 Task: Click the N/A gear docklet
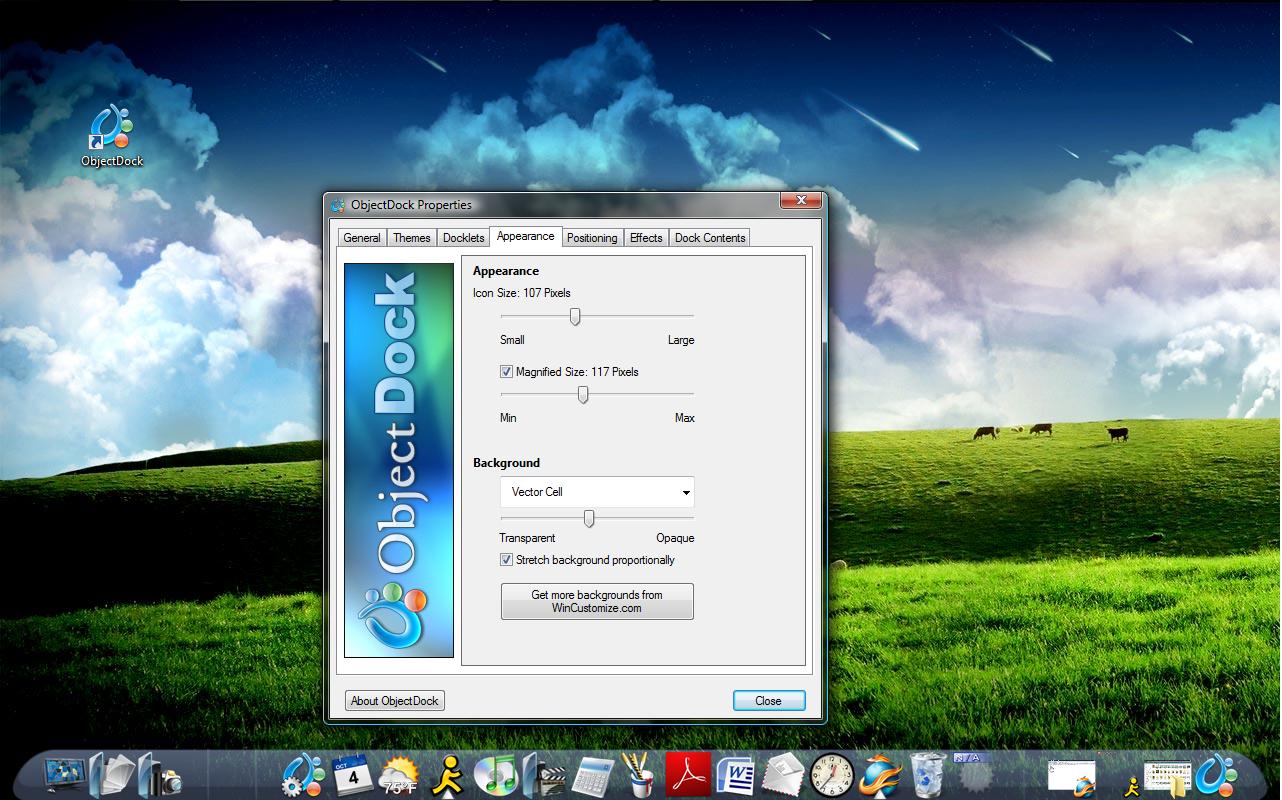coord(974,773)
